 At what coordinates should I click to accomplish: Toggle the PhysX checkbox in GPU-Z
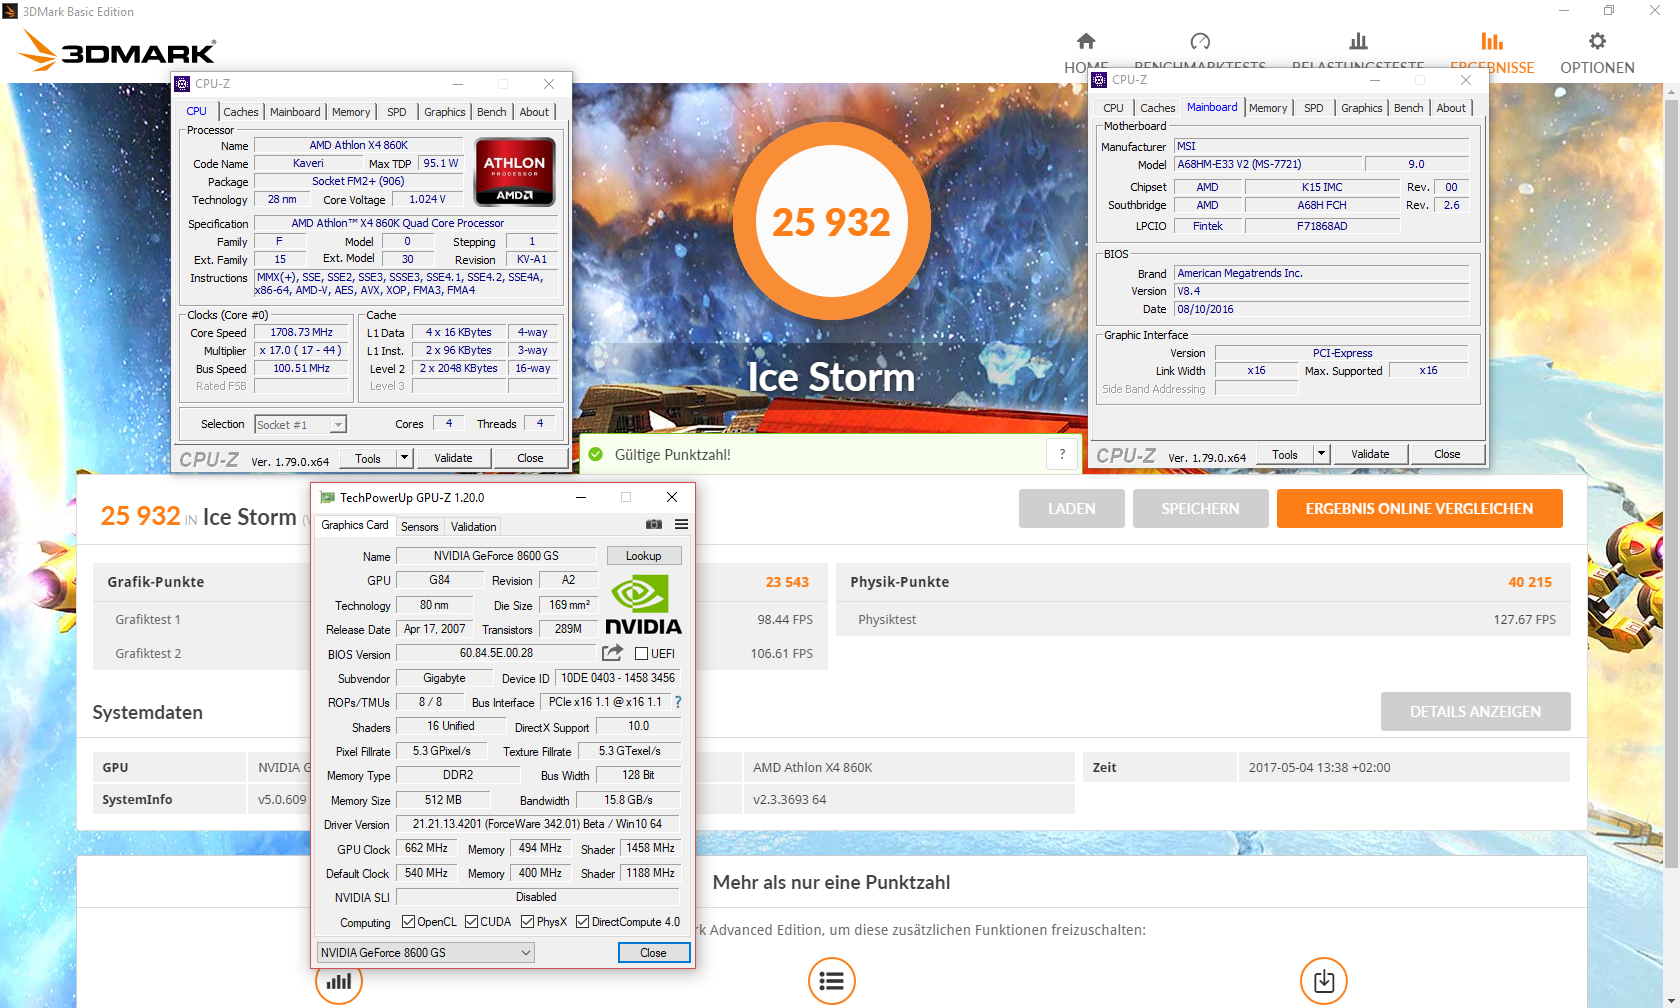point(527,922)
